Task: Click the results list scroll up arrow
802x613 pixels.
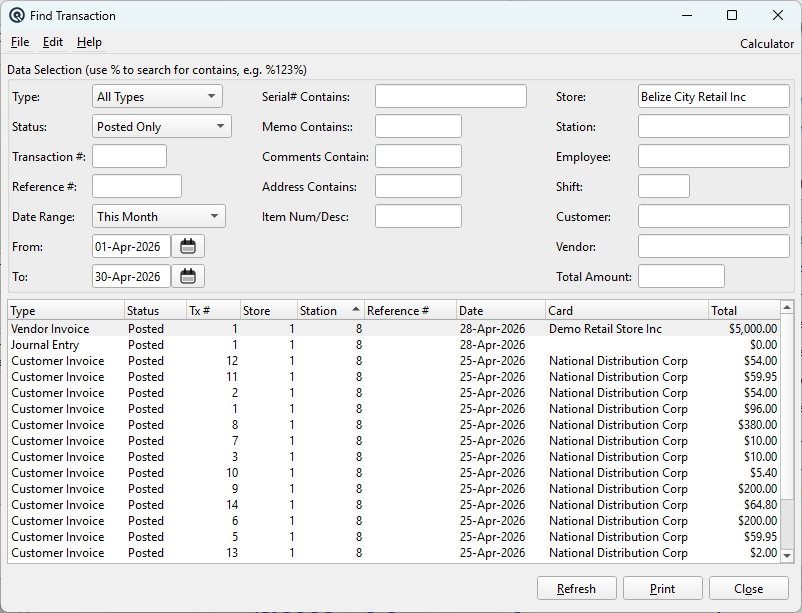Action: 787,308
